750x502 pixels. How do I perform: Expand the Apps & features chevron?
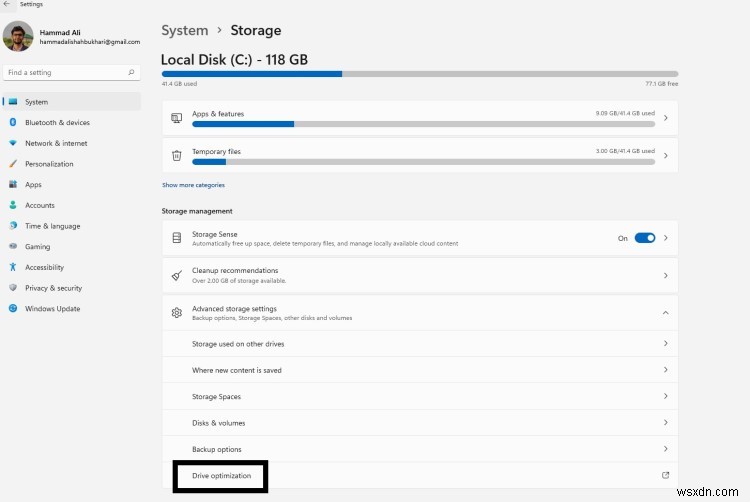665,118
